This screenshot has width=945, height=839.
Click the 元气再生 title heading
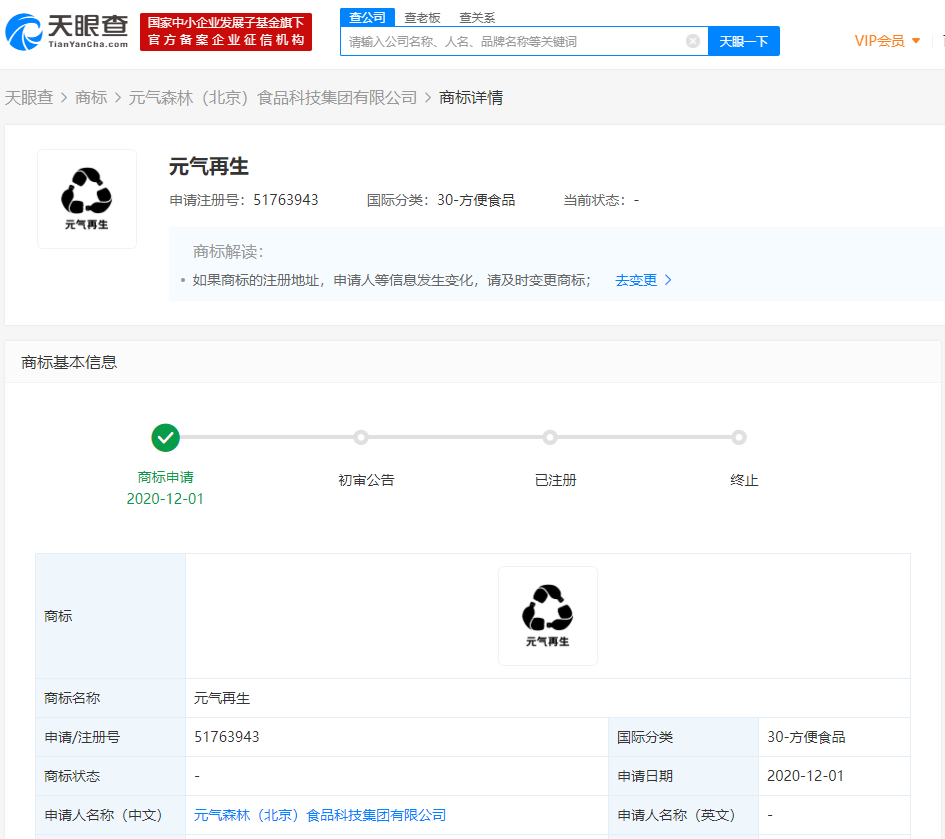pyautogui.click(x=209, y=167)
